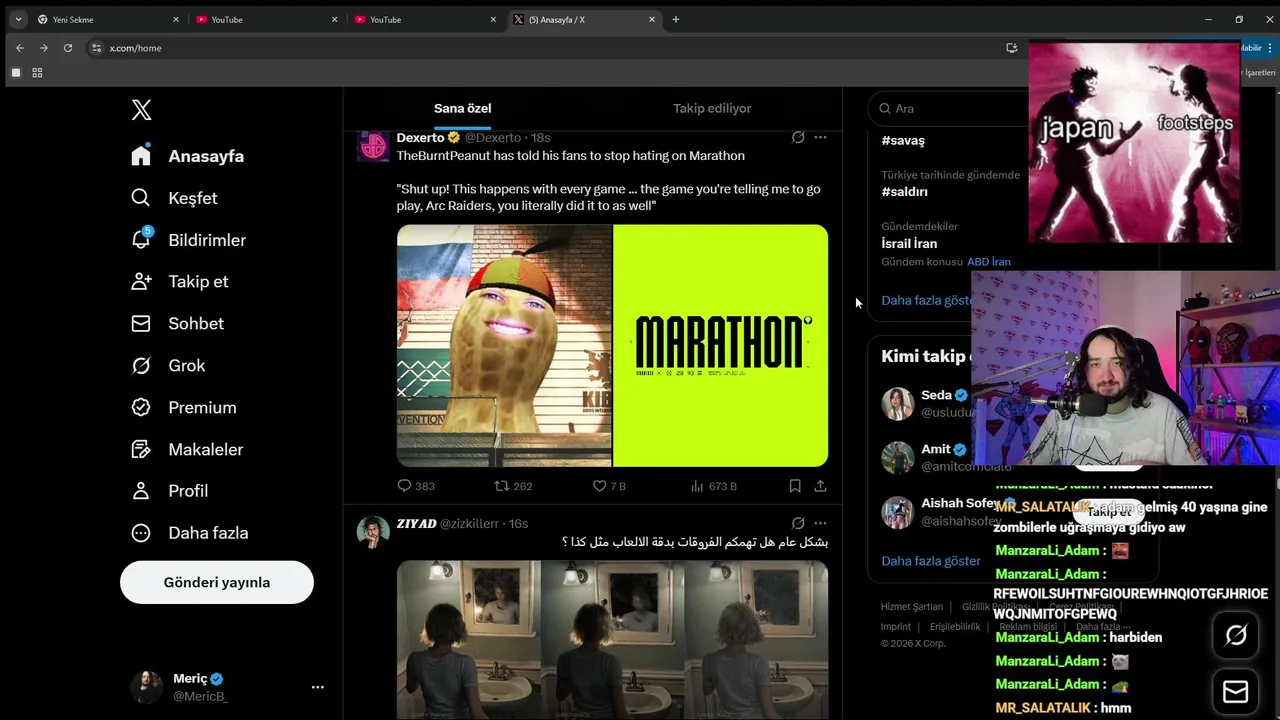
Task: Open Grok from sidebar
Action: tap(168, 366)
